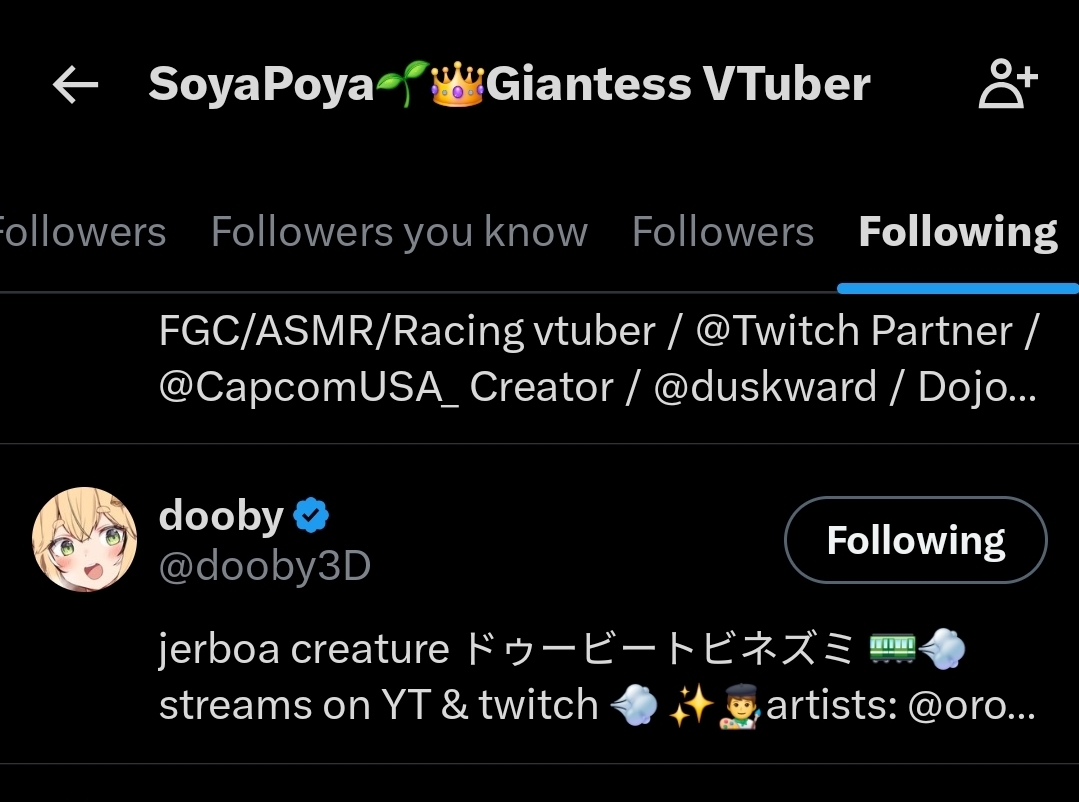1079x802 pixels.
Task: Switch to the Followers you know tab
Action: point(399,232)
